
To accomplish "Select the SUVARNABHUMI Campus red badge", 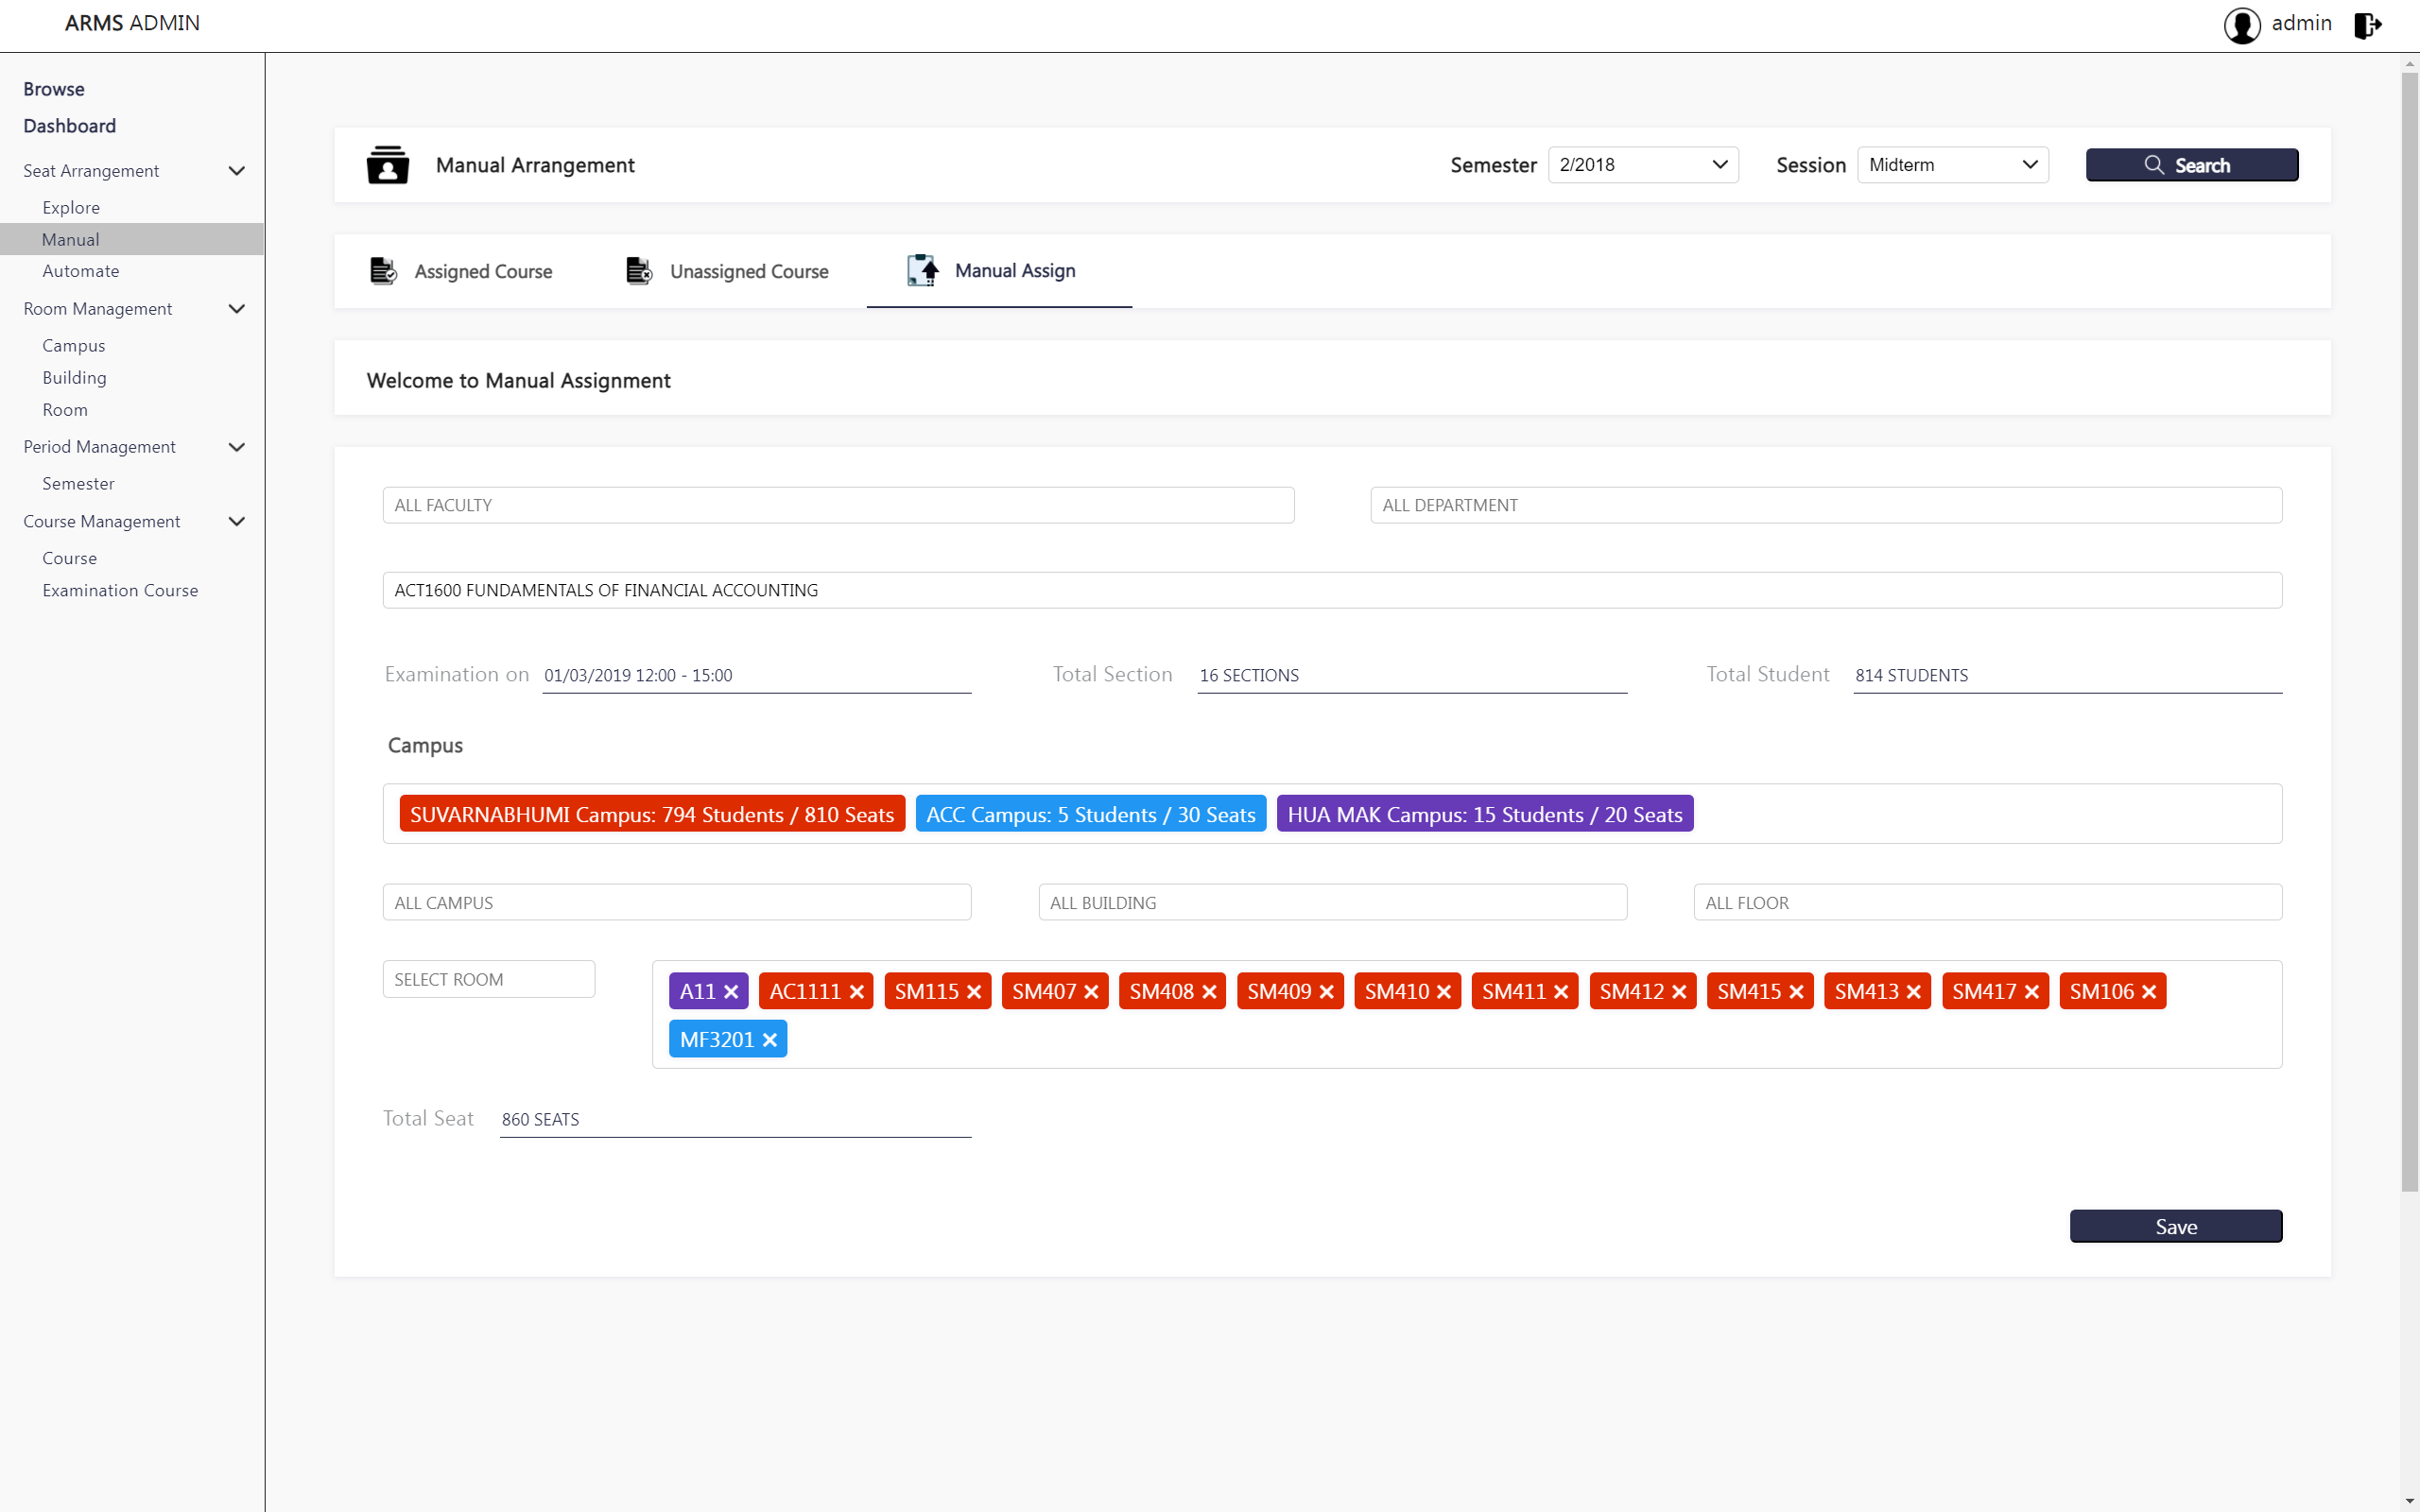I will click(652, 814).
